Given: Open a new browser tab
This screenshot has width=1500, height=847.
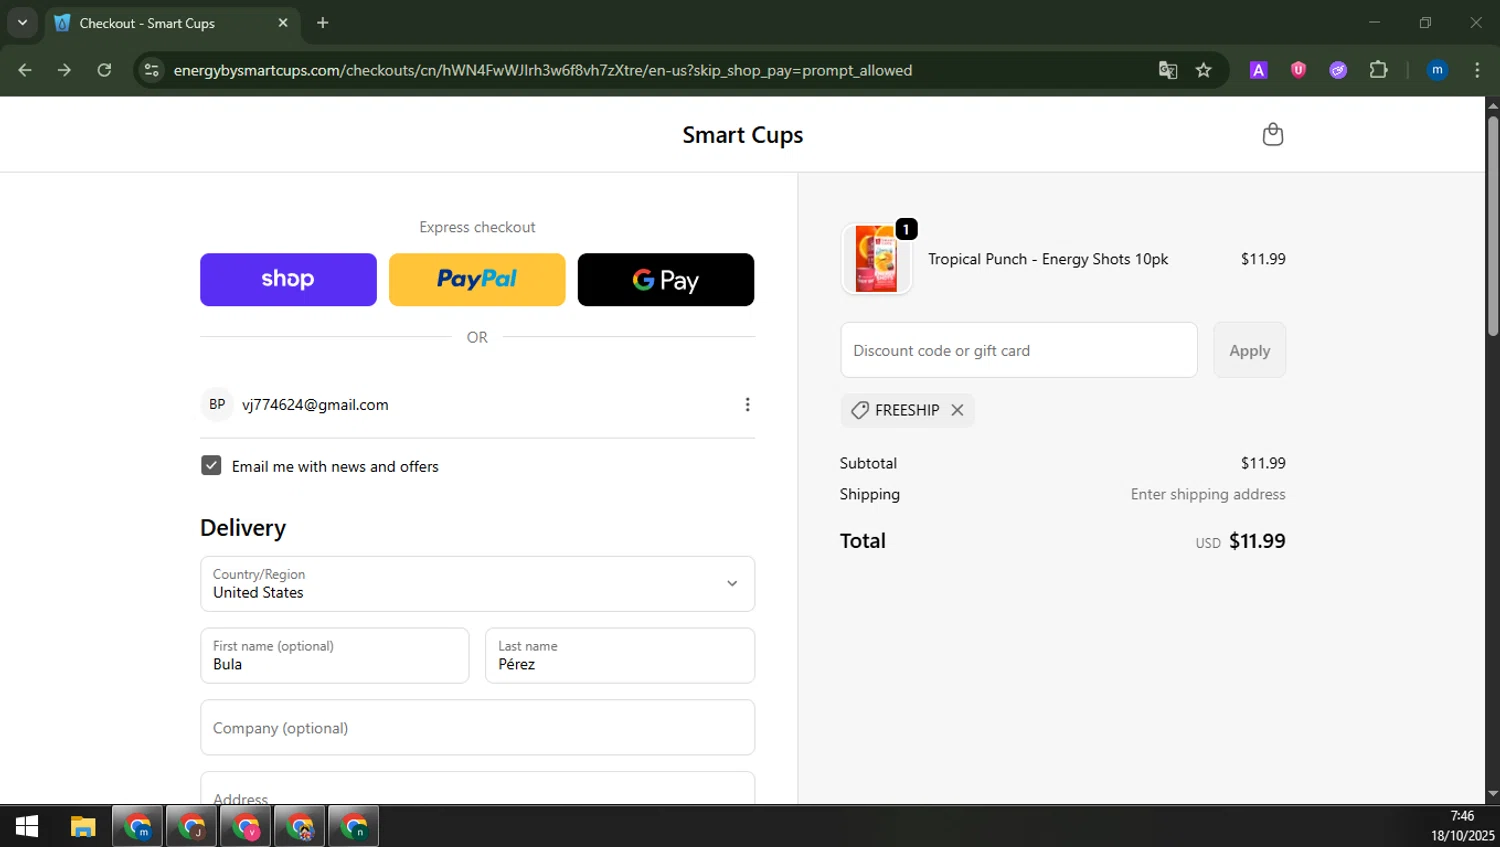Looking at the screenshot, I should 322,23.
